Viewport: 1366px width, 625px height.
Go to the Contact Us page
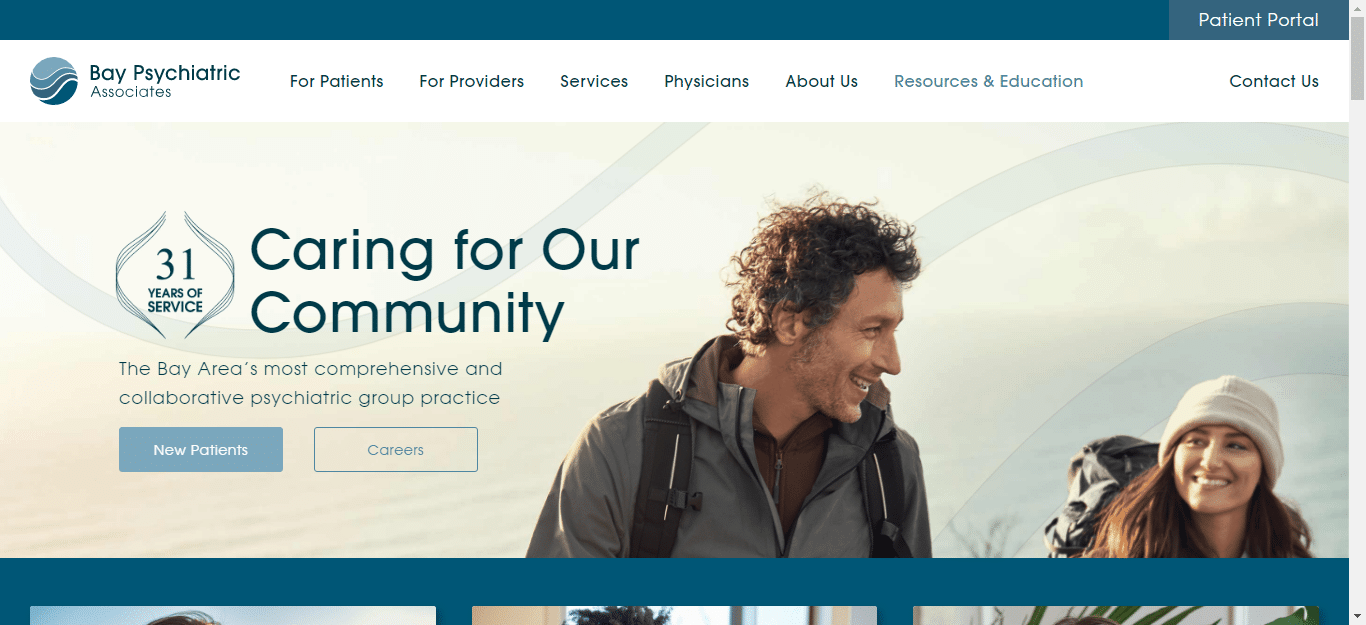(1274, 81)
